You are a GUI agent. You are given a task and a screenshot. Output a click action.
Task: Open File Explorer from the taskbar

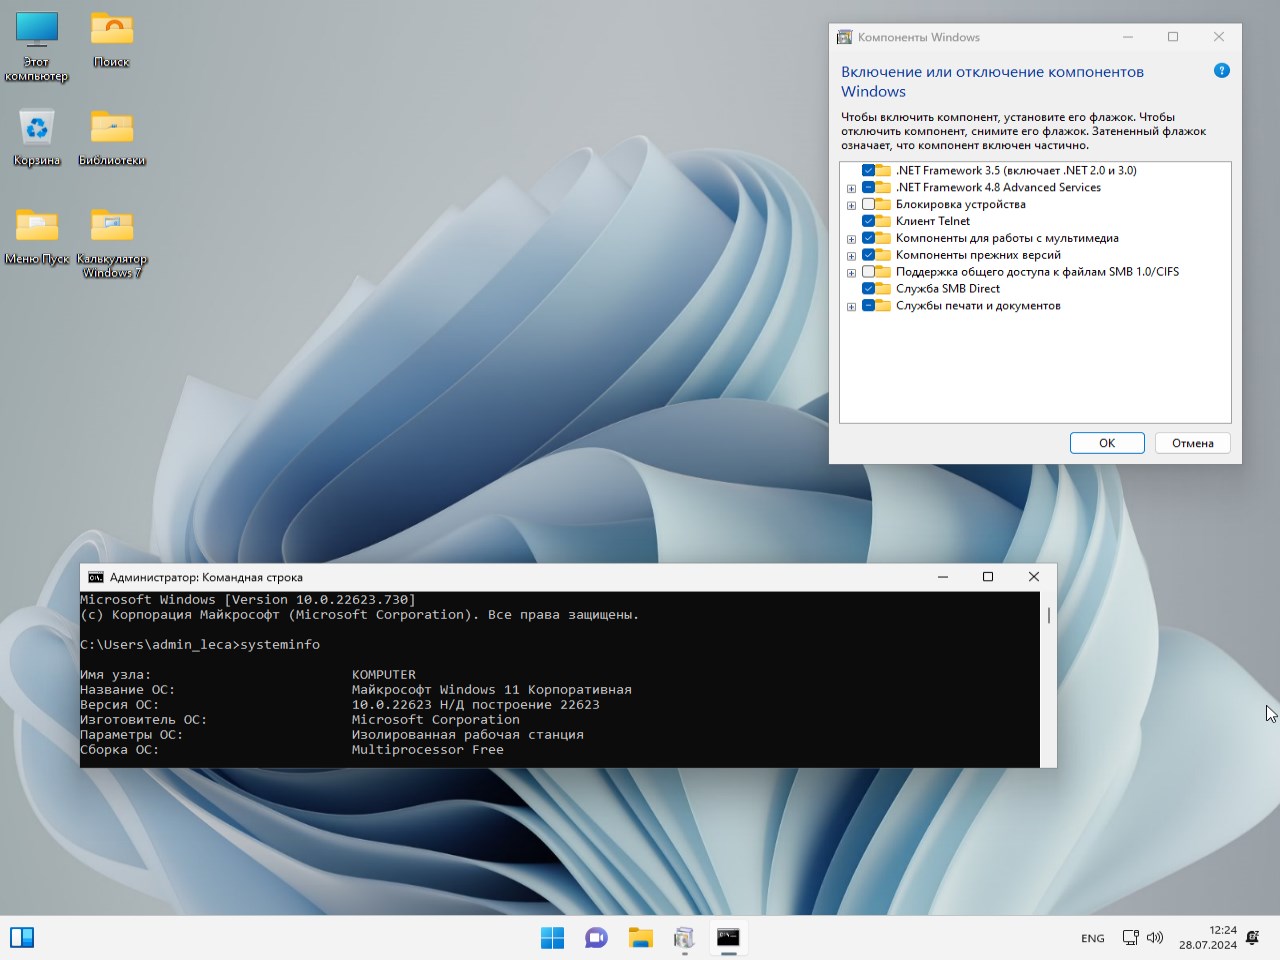point(640,938)
